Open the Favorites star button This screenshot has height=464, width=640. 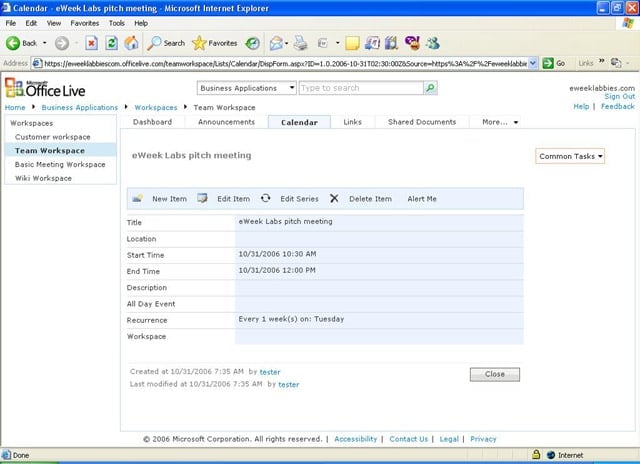click(215, 43)
